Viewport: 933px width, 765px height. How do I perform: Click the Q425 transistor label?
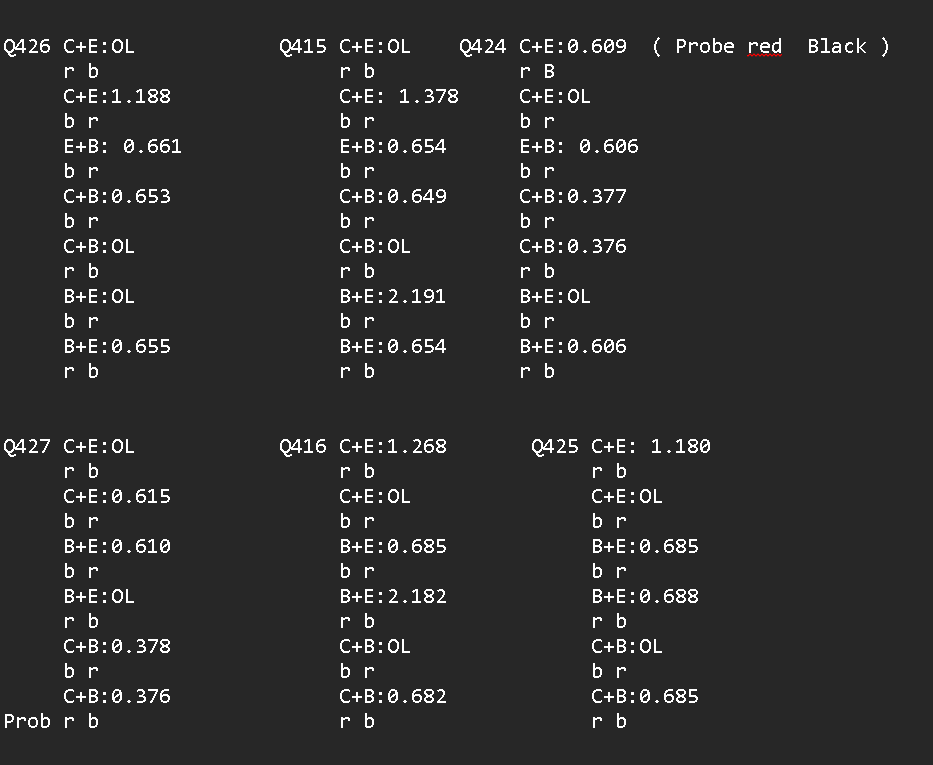click(555, 446)
